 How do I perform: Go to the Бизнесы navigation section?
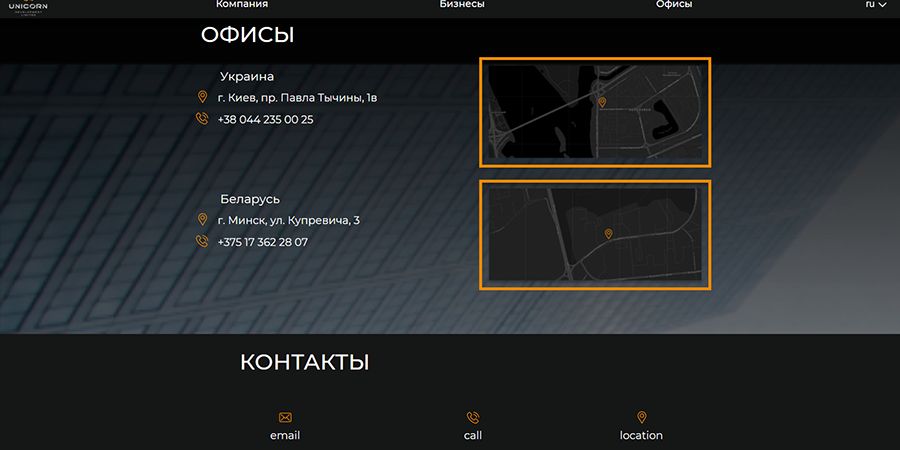point(462,5)
